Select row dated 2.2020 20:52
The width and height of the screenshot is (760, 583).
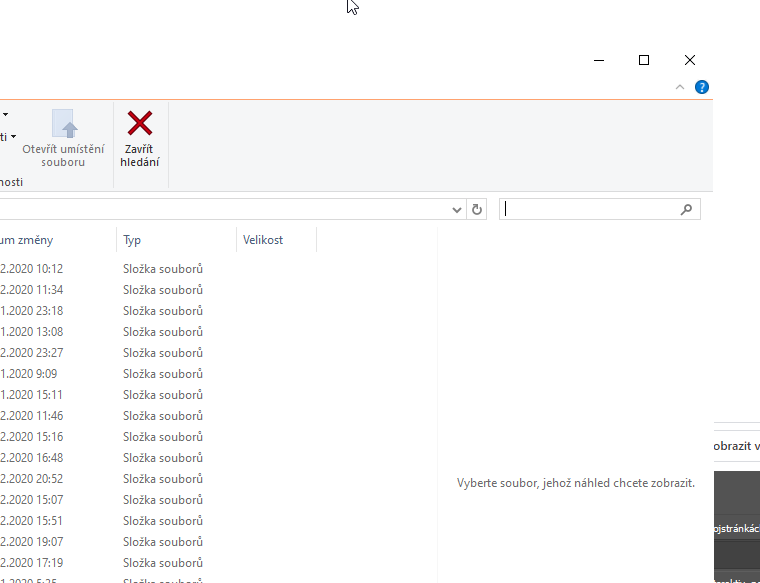(158, 479)
